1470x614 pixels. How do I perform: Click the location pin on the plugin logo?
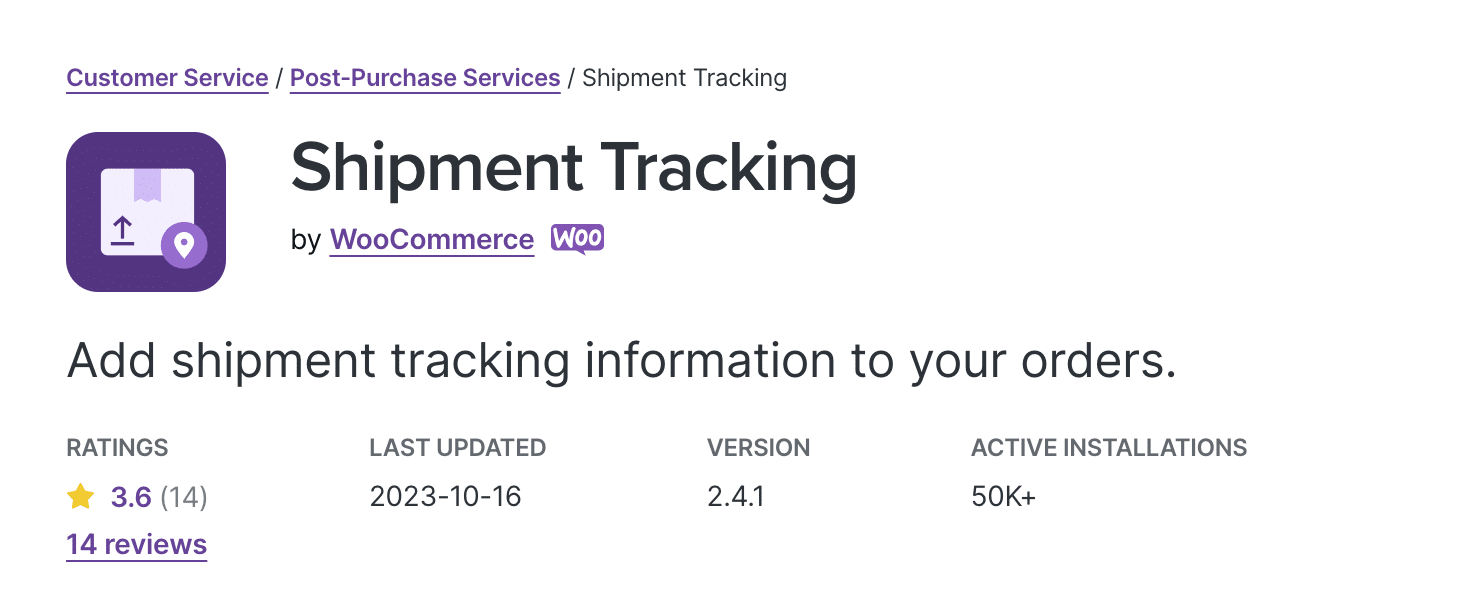pyautogui.click(x=184, y=243)
